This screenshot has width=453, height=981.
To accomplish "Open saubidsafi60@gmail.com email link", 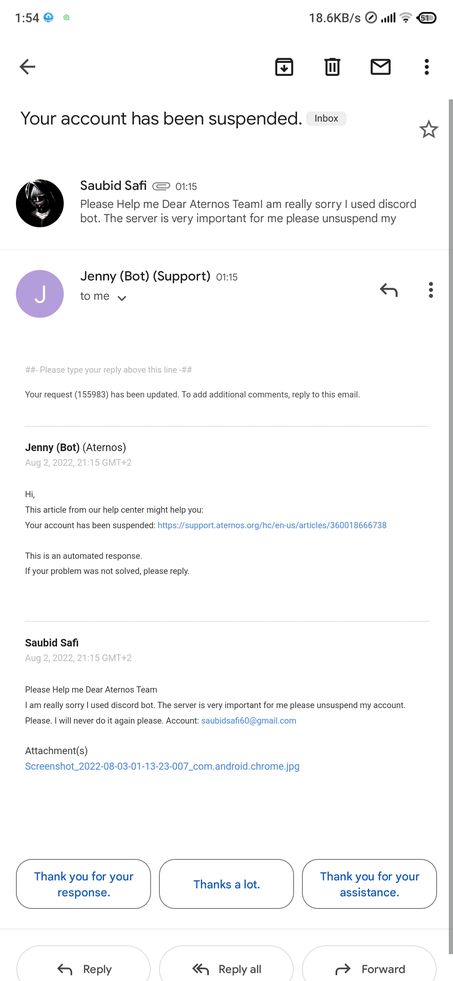I will click(248, 720).
